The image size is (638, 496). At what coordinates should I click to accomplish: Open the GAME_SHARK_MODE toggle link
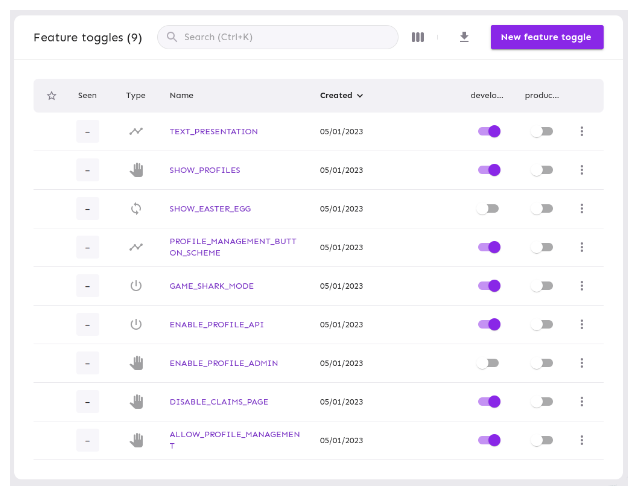(212, 286)
